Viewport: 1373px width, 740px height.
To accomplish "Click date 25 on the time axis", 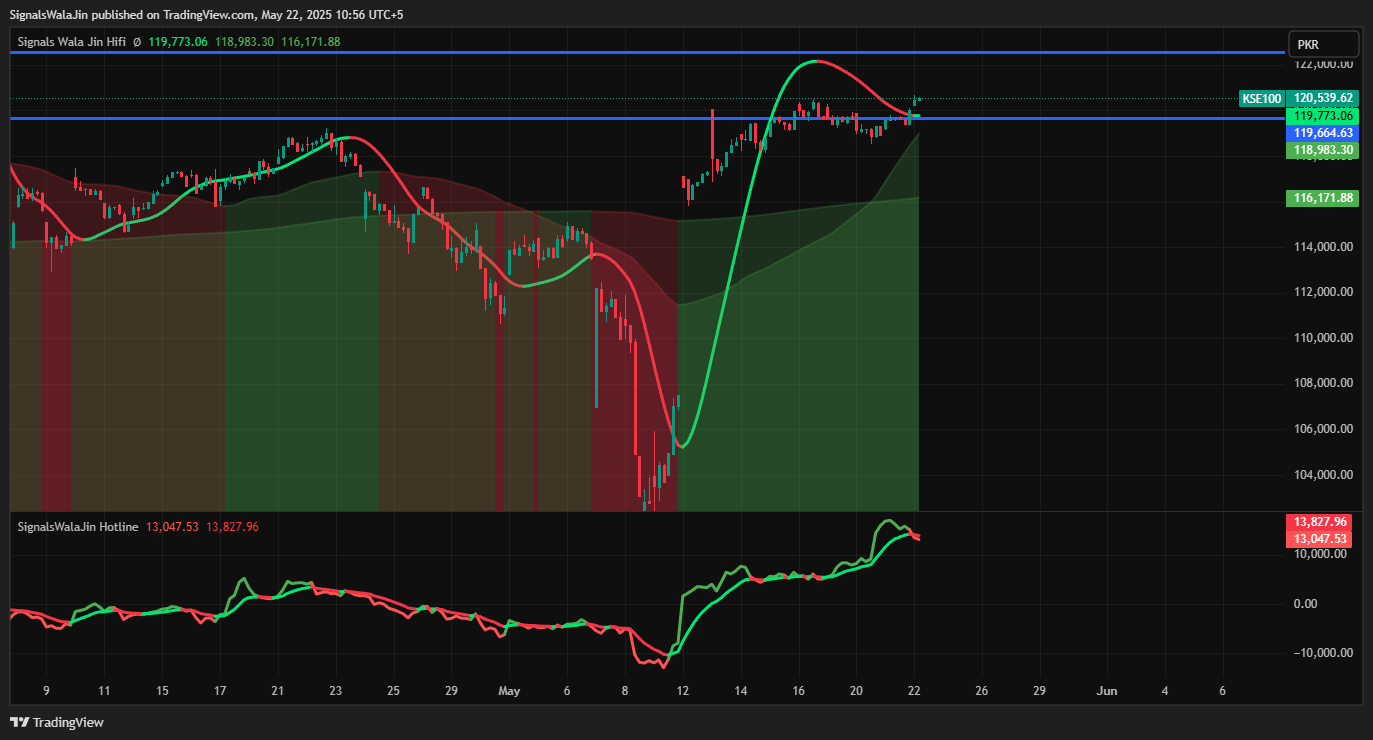I will pos(394,691).
